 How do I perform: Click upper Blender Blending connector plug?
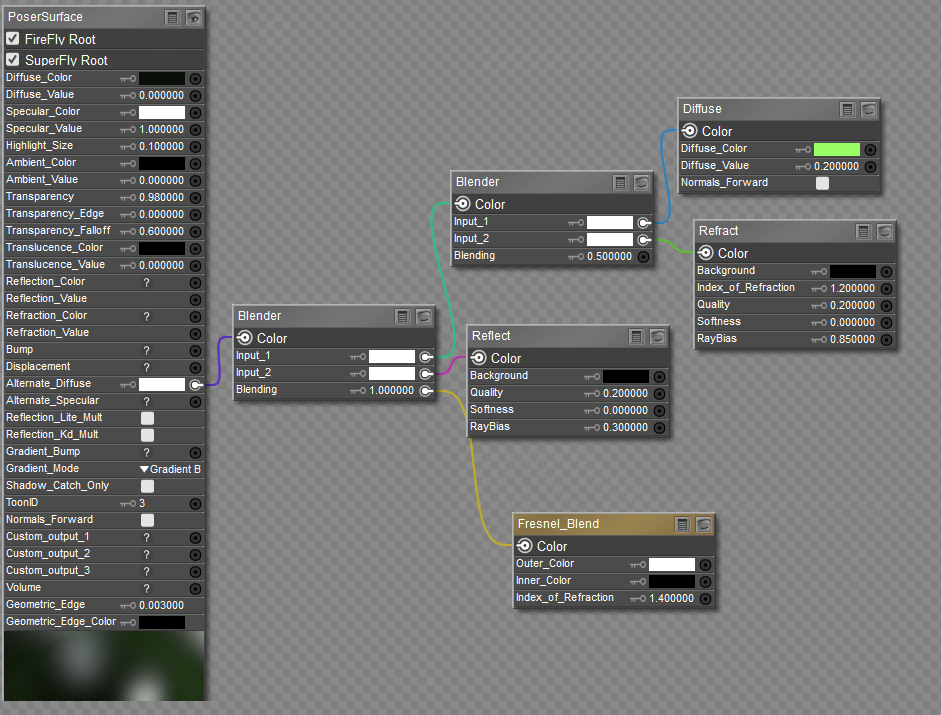(x=643, y=257)
